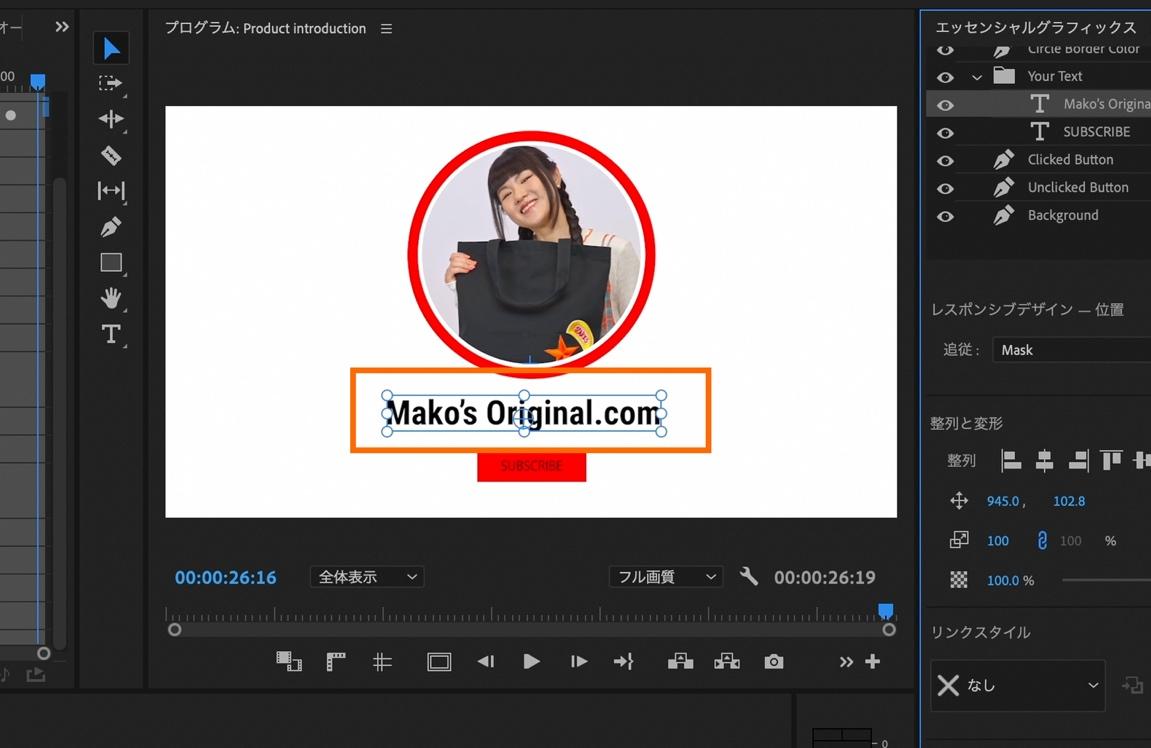Hide the SUBSCRIBE text layer

945,133
